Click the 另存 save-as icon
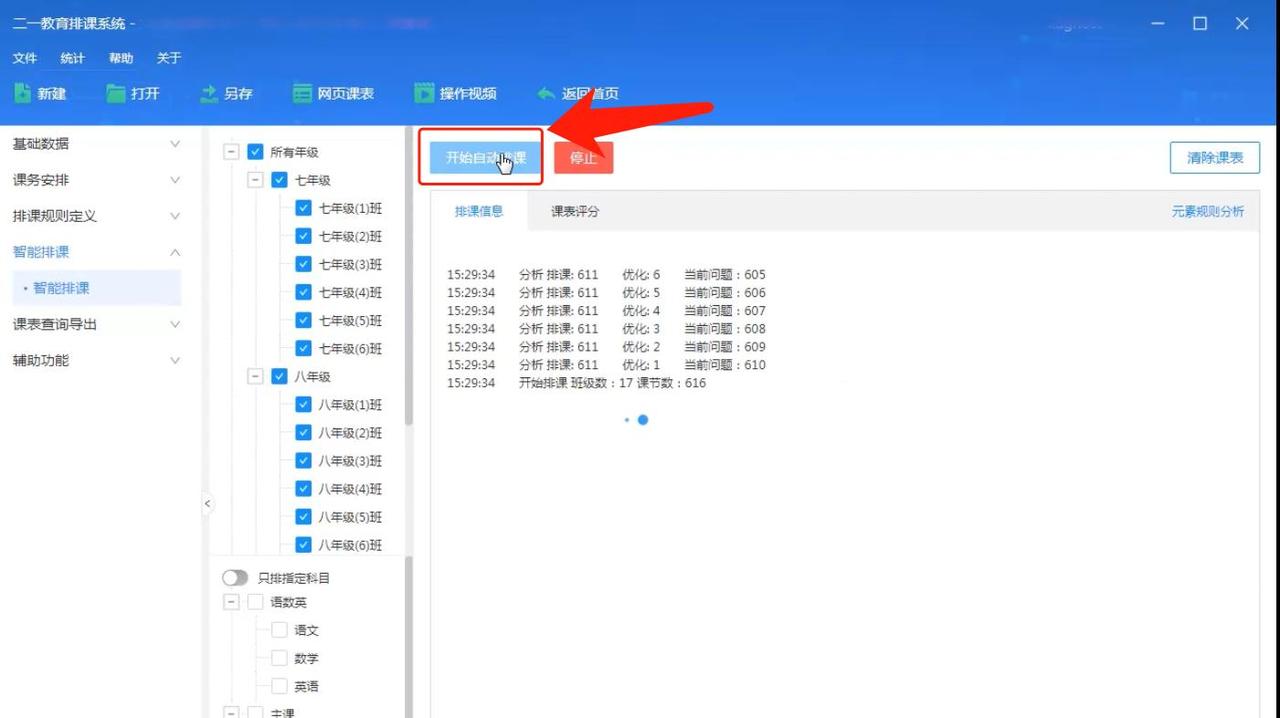This screenshot has width=1280, height=718. pyautogui.click(x=209, y=93)
